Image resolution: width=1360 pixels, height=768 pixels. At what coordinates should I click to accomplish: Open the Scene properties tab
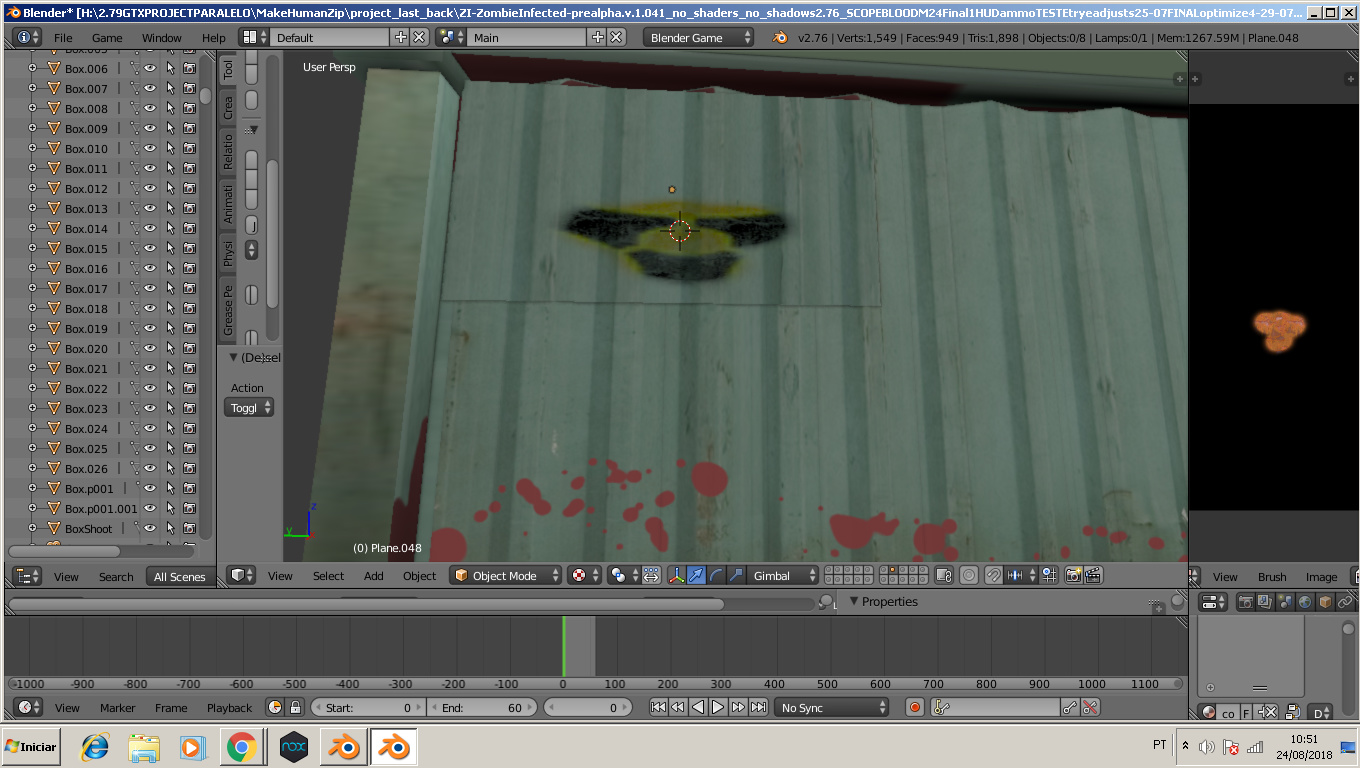pos(1285,602)
